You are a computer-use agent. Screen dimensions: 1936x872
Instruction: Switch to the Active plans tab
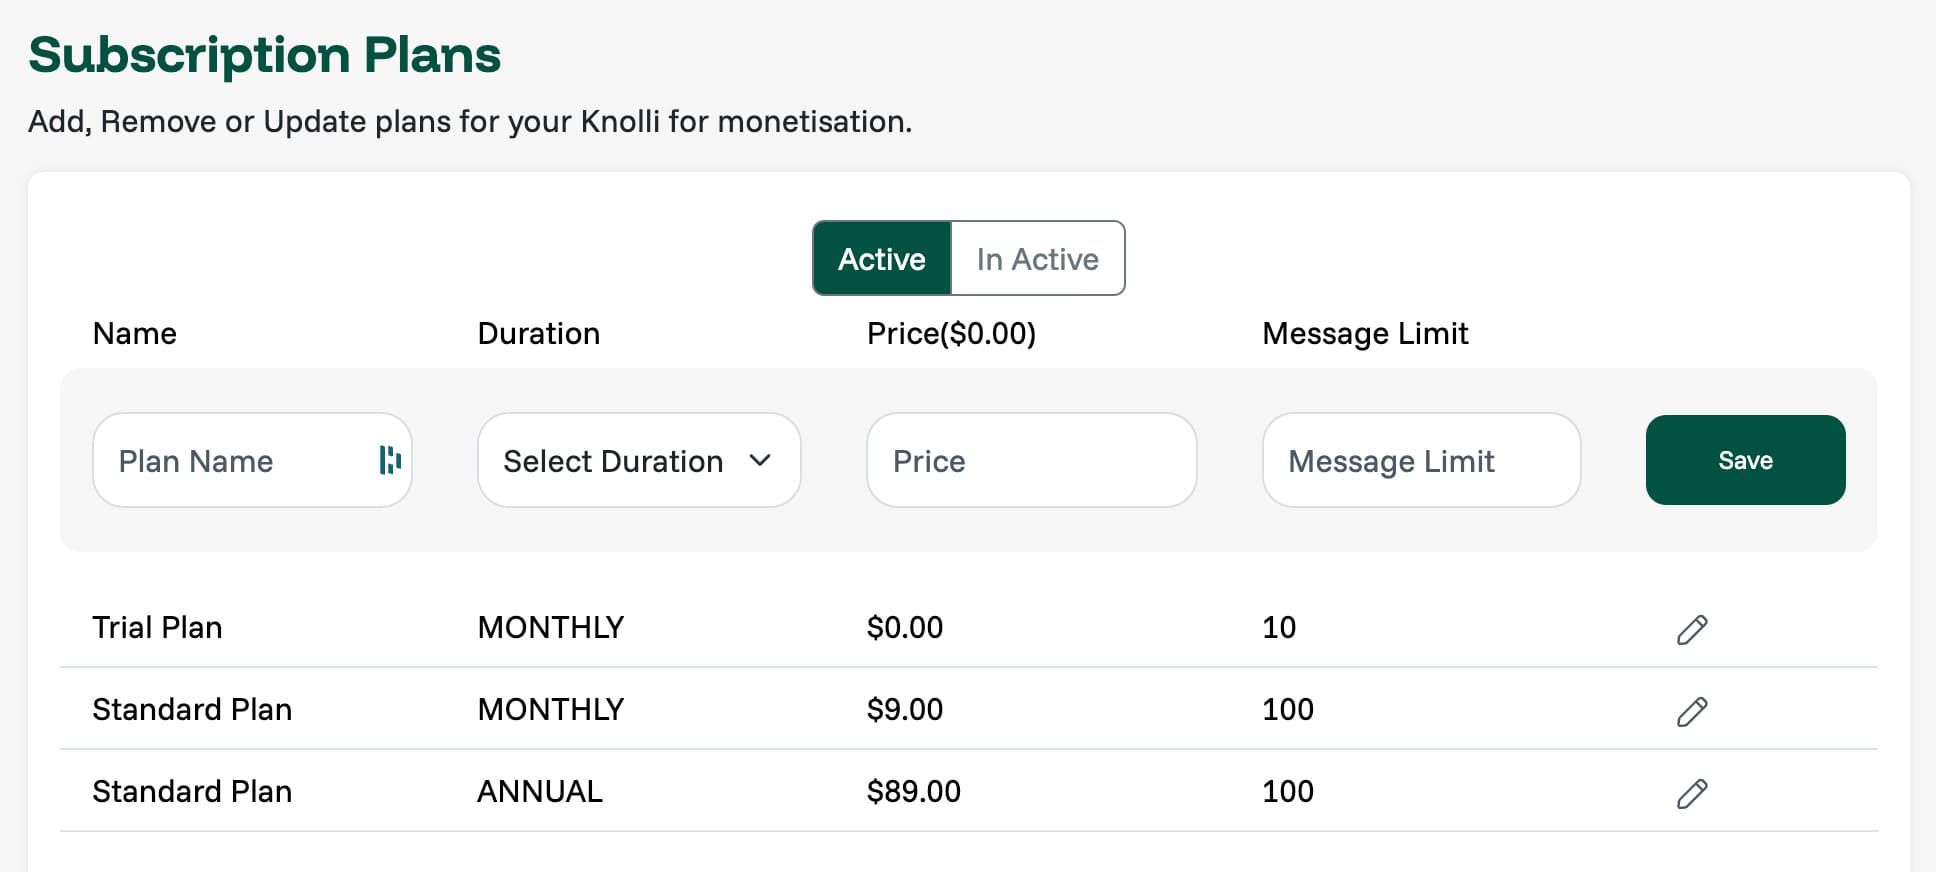click(x=881, y=259)
